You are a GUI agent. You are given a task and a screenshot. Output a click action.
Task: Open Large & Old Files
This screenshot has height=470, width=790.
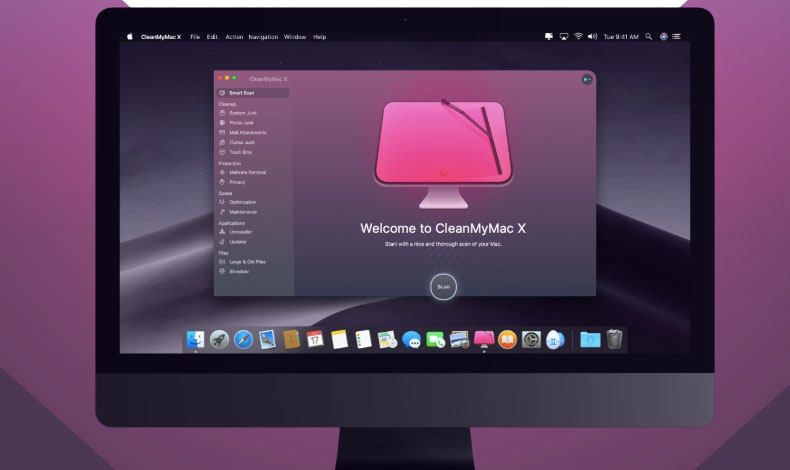245,261
